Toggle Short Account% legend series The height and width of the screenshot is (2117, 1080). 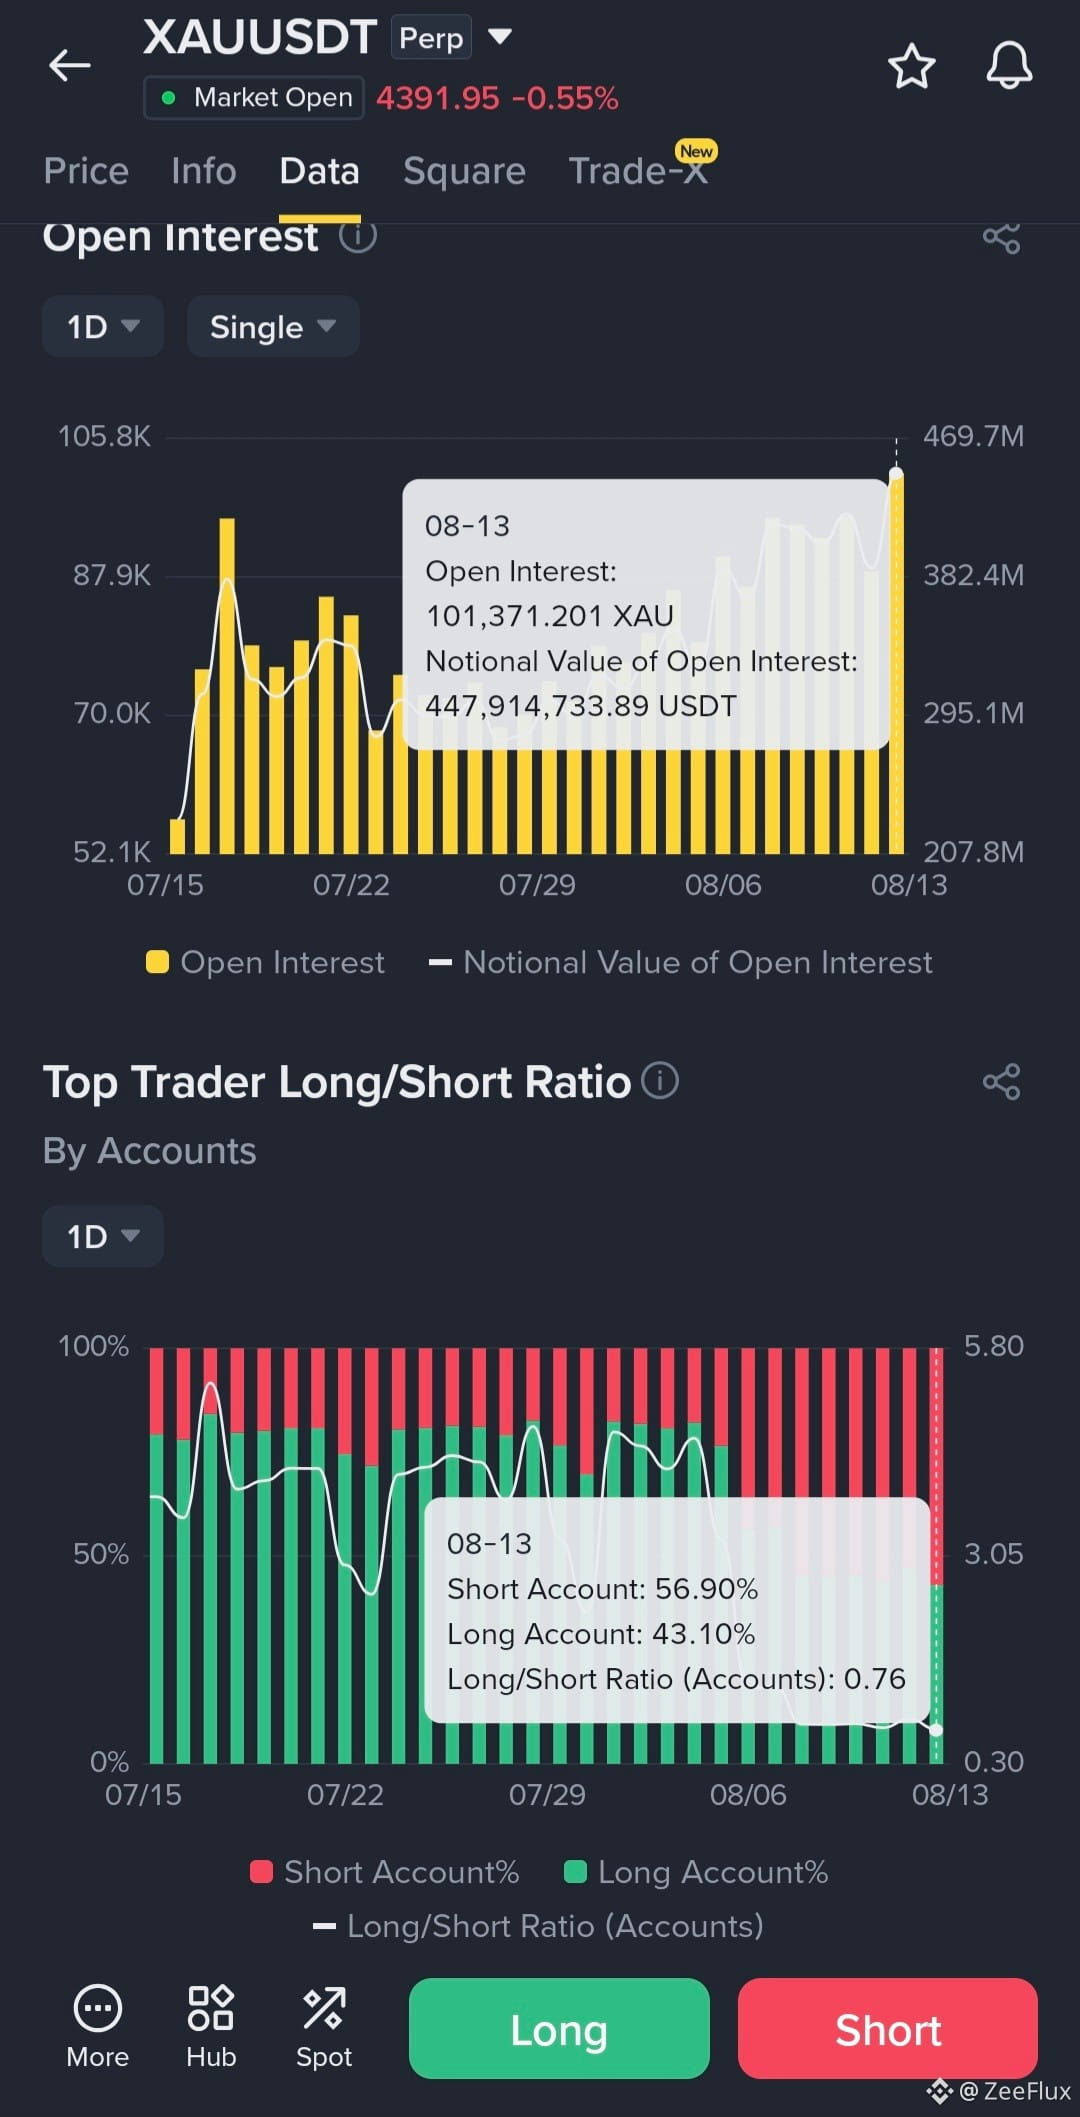(385, 1872)
